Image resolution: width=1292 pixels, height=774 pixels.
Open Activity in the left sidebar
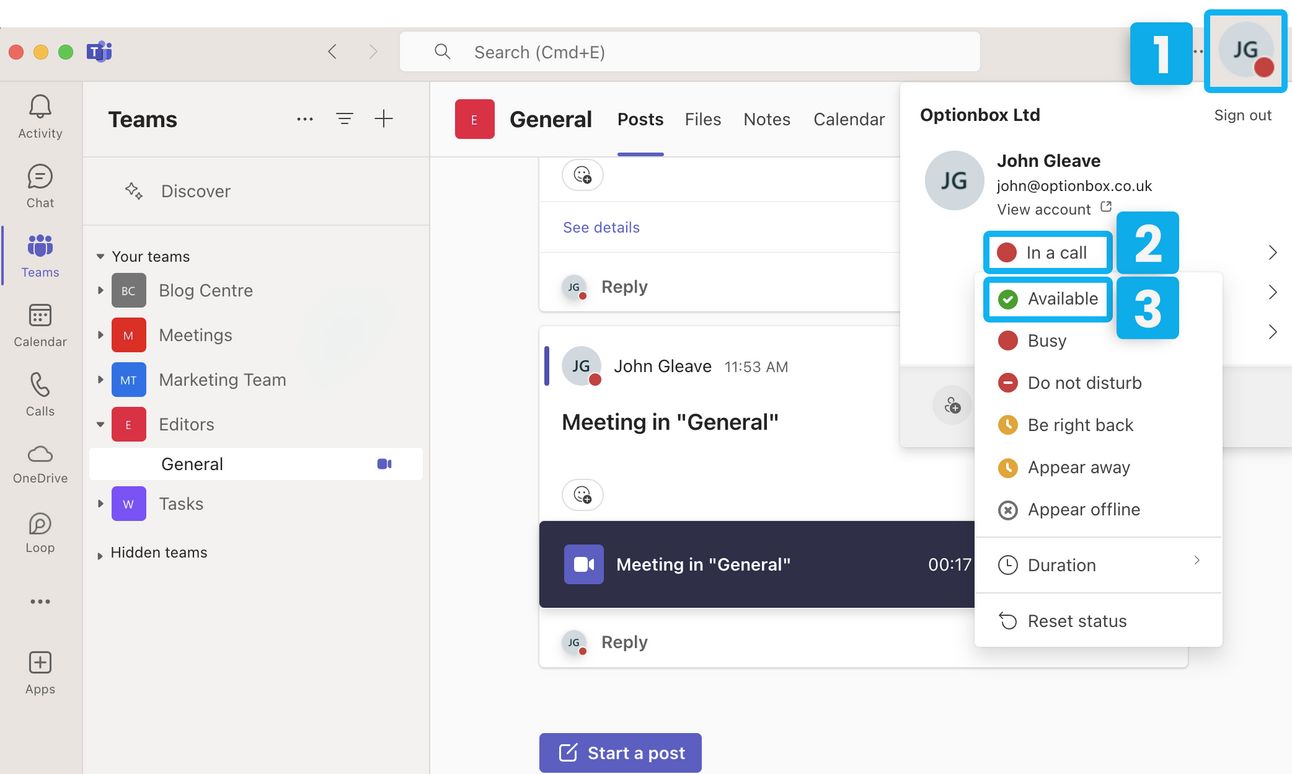coord(40,117)
